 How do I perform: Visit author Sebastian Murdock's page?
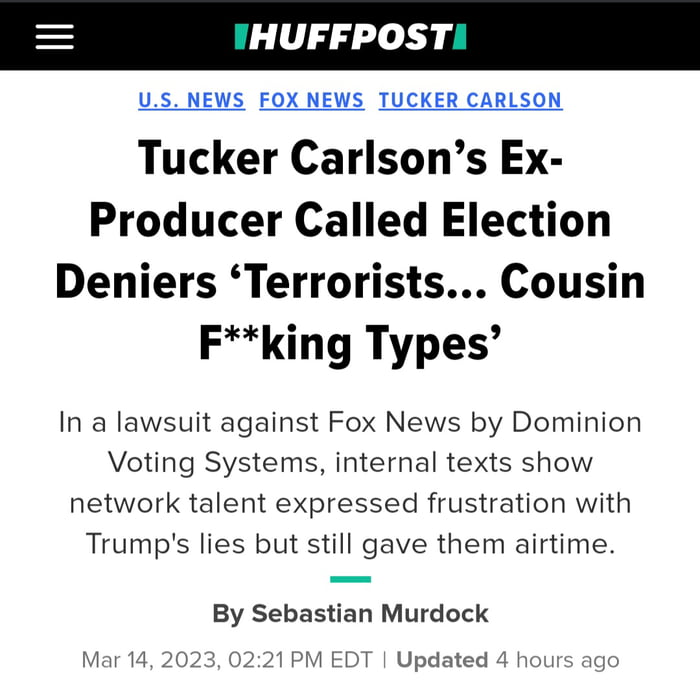click(x=369, y=613)
